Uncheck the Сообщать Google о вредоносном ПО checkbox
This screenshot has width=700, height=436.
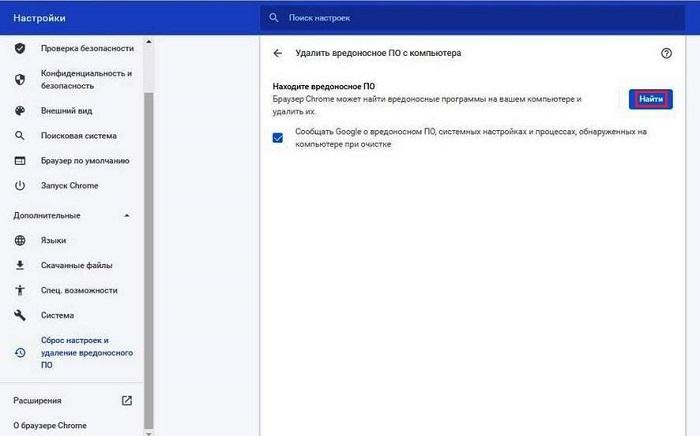click(x=278, y=137)
